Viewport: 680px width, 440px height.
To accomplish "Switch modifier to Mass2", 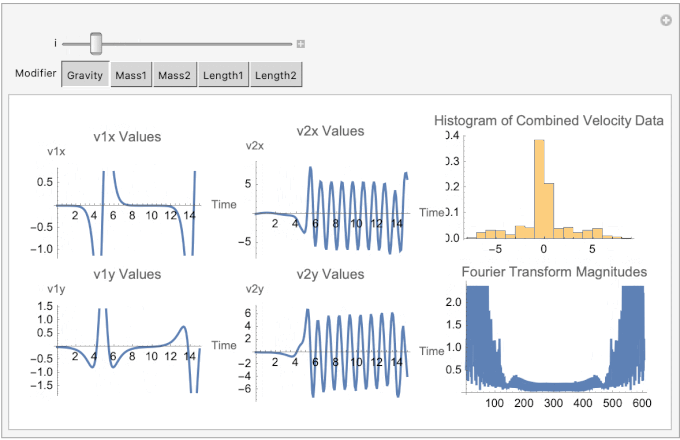I will click(x=175, y=75).
